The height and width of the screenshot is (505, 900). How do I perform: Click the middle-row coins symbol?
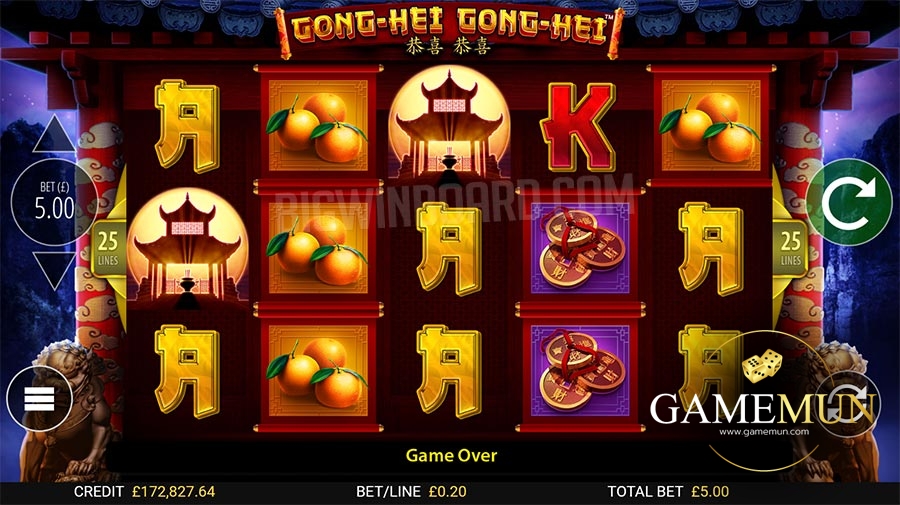coord(580,248)
